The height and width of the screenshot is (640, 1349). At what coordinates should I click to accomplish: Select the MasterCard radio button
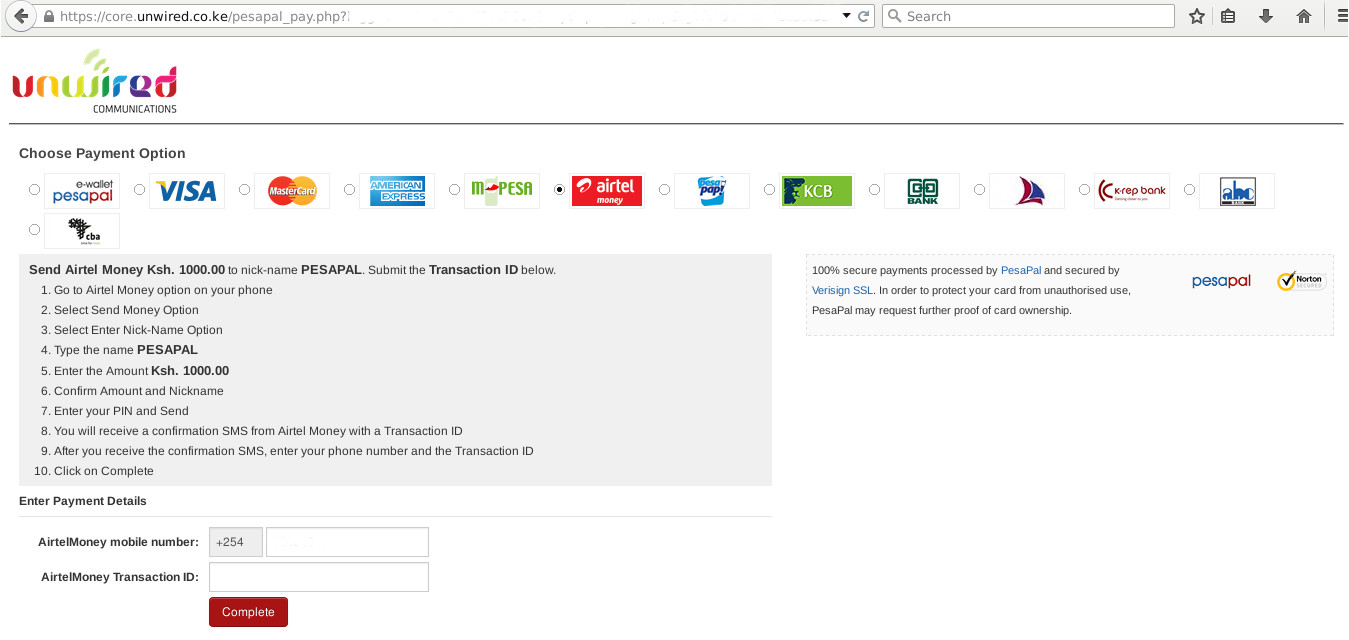tap(245, 189)
